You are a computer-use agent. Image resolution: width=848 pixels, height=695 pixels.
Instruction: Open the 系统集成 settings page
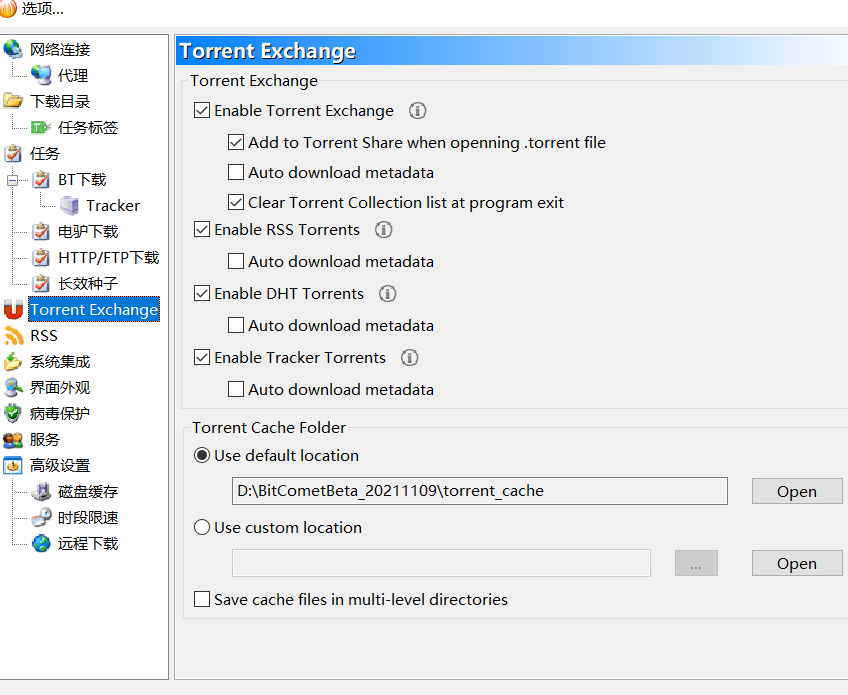[x=60, y=362]
